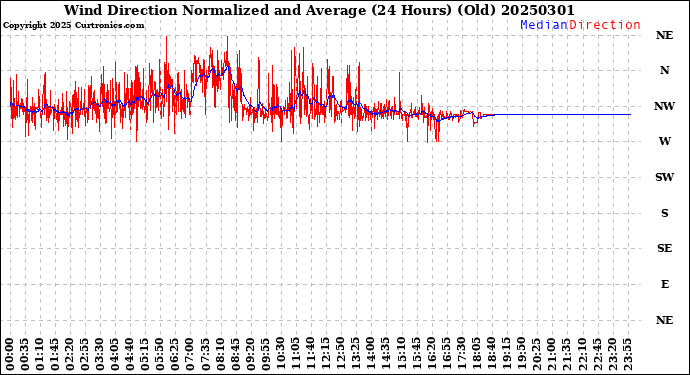Viewport: 690px width, 375px height.
Task: Click the 06:25 time axis label
Action: coord(175,354)
